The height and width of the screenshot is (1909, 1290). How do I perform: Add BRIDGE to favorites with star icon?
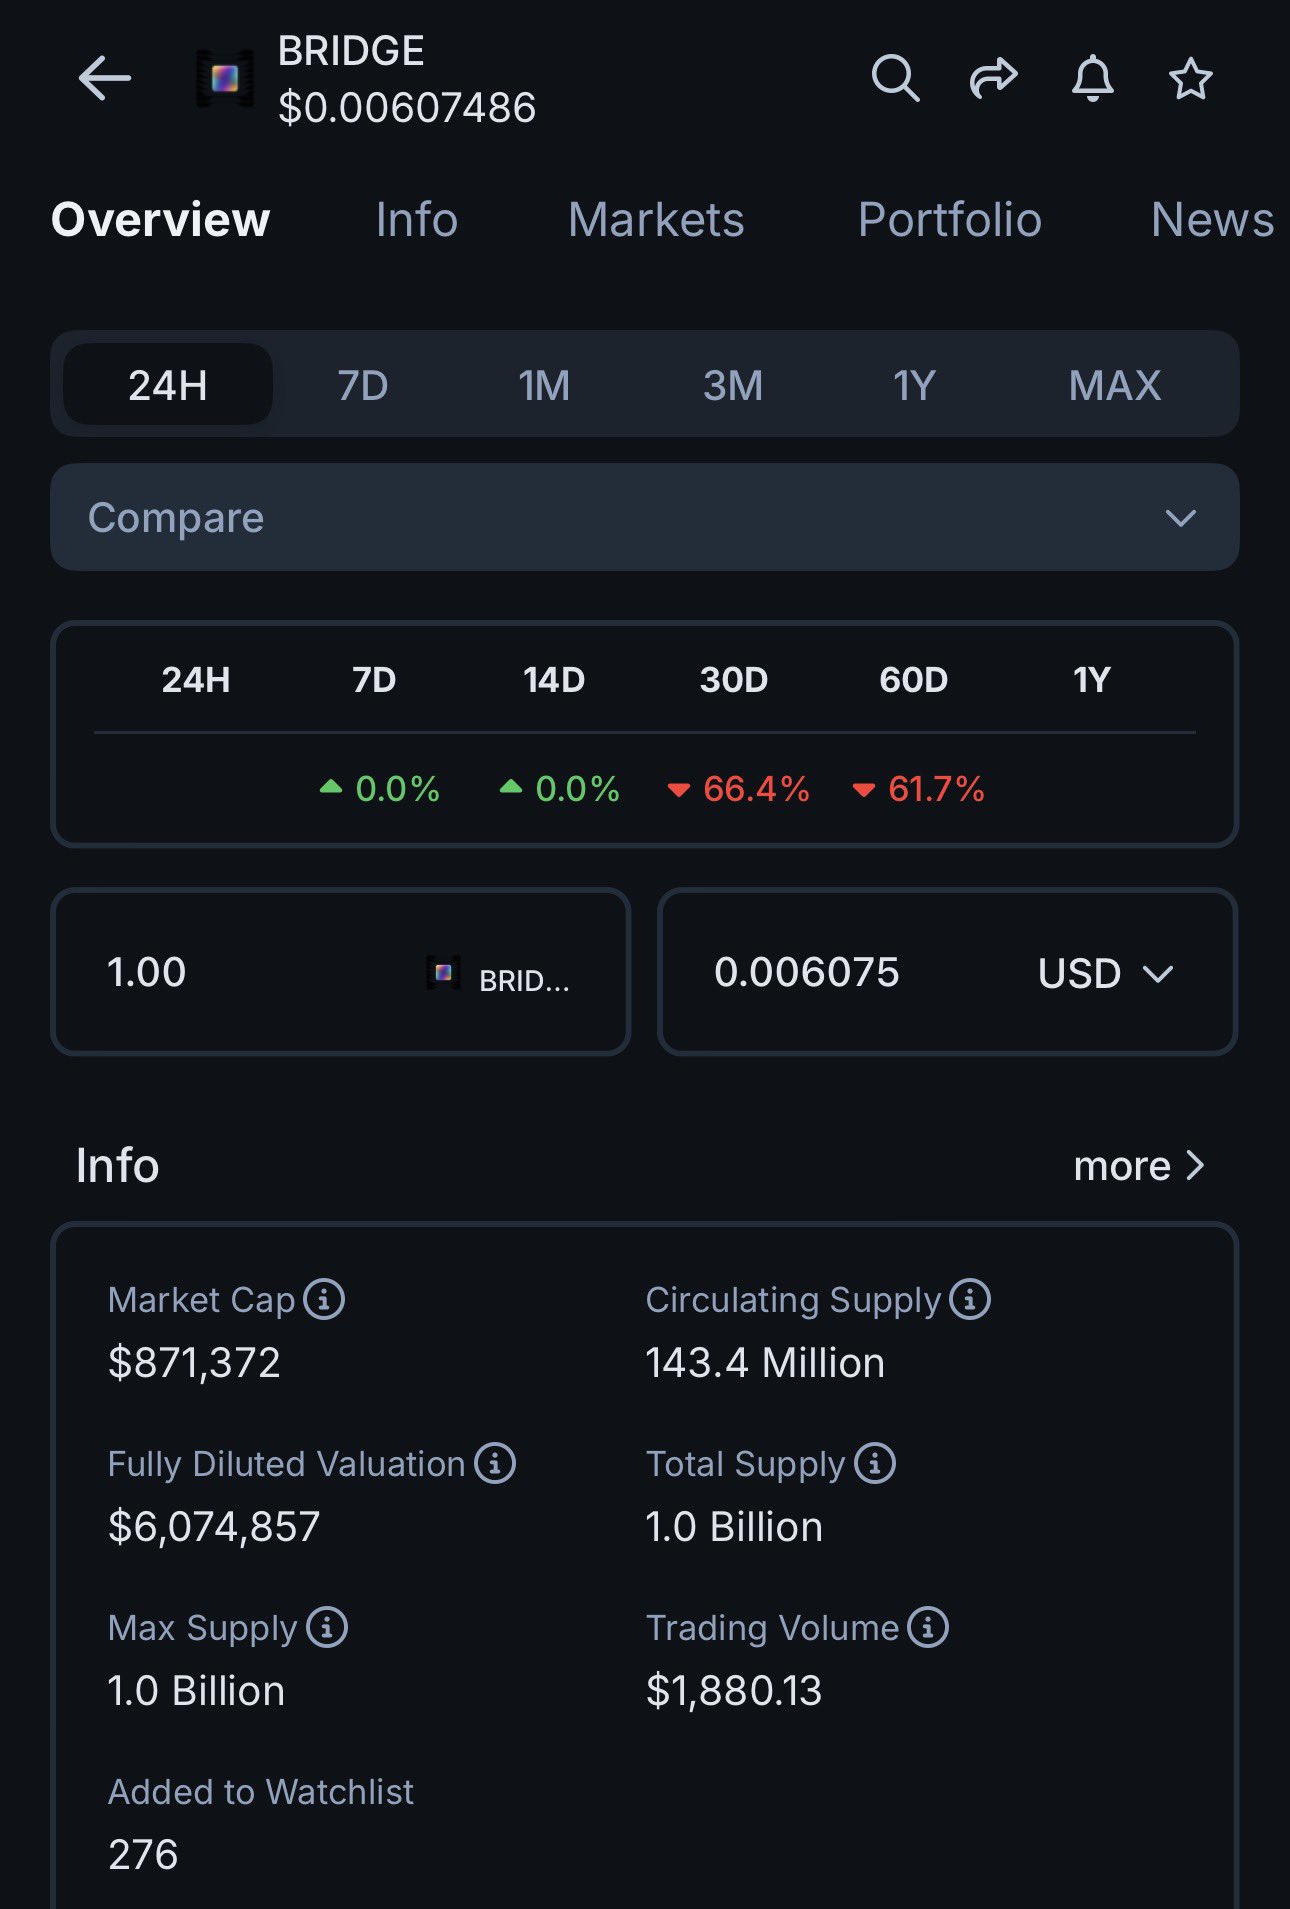1190,79
